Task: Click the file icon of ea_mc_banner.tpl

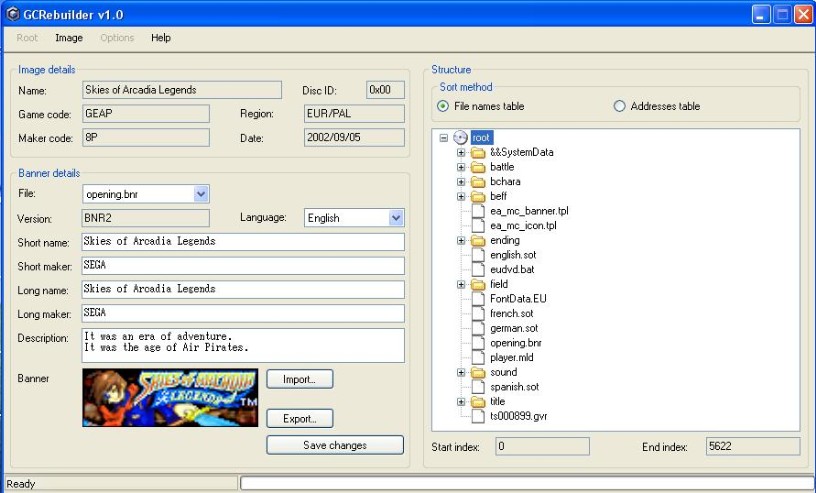Action: (x=478, y=211)
